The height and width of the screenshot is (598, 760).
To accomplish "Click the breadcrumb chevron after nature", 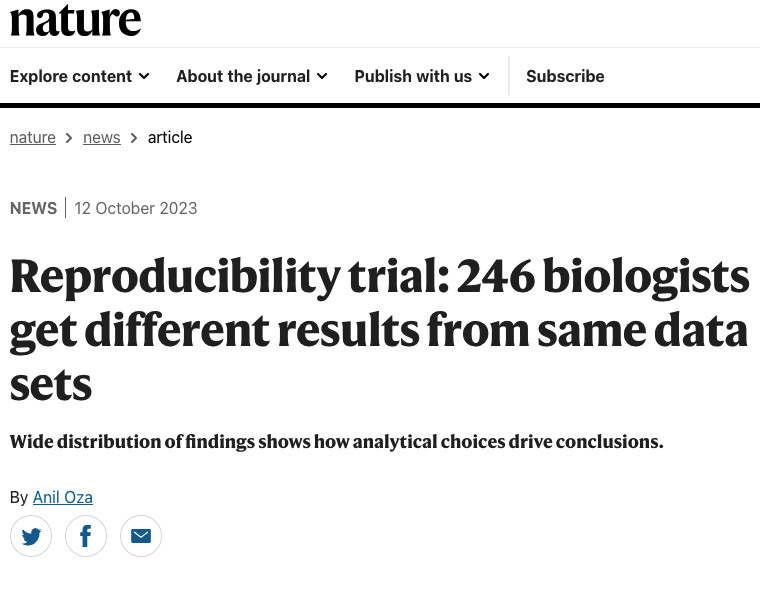I will [x=69, y=138].
